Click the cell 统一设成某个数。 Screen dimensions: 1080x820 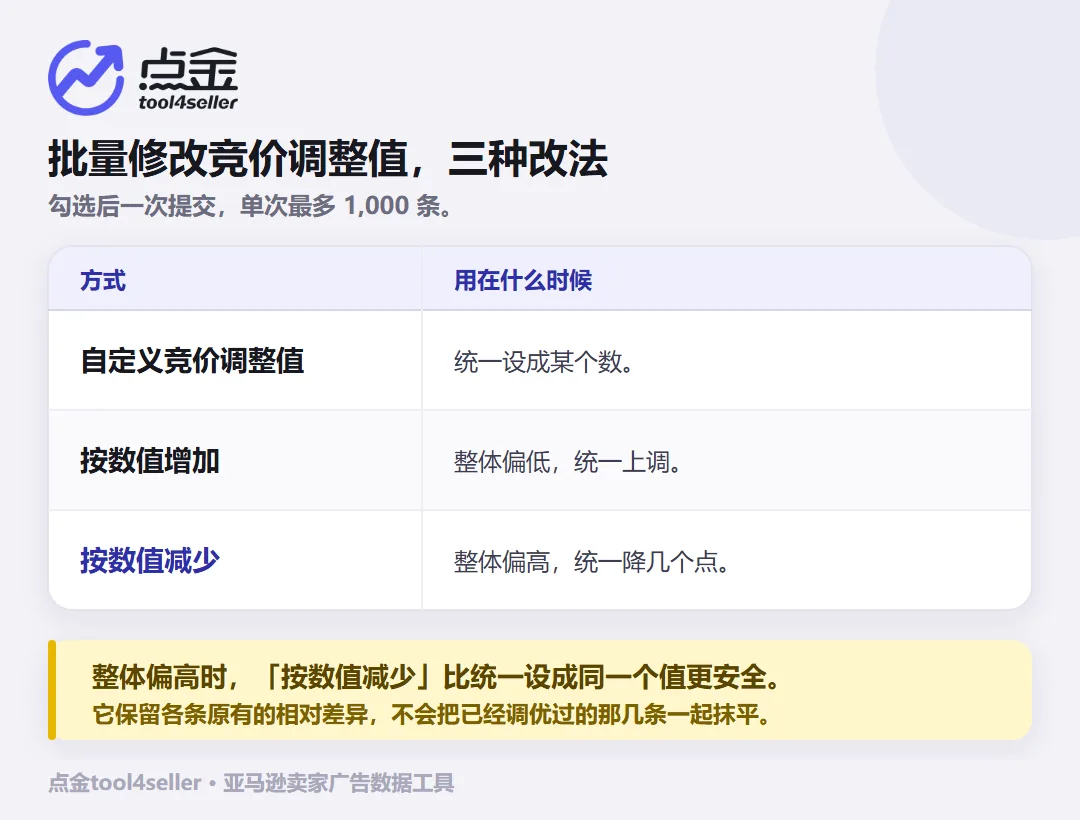pyautogui.click(x=543, y=361)
